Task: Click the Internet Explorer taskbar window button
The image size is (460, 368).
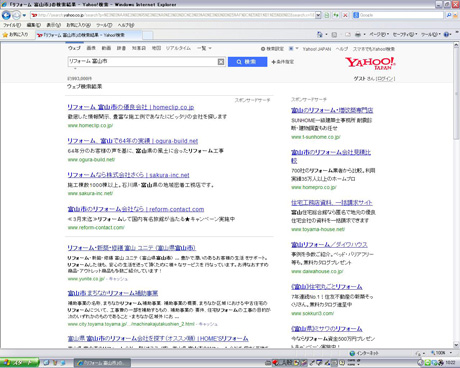Action: click(x=102, y=363)
